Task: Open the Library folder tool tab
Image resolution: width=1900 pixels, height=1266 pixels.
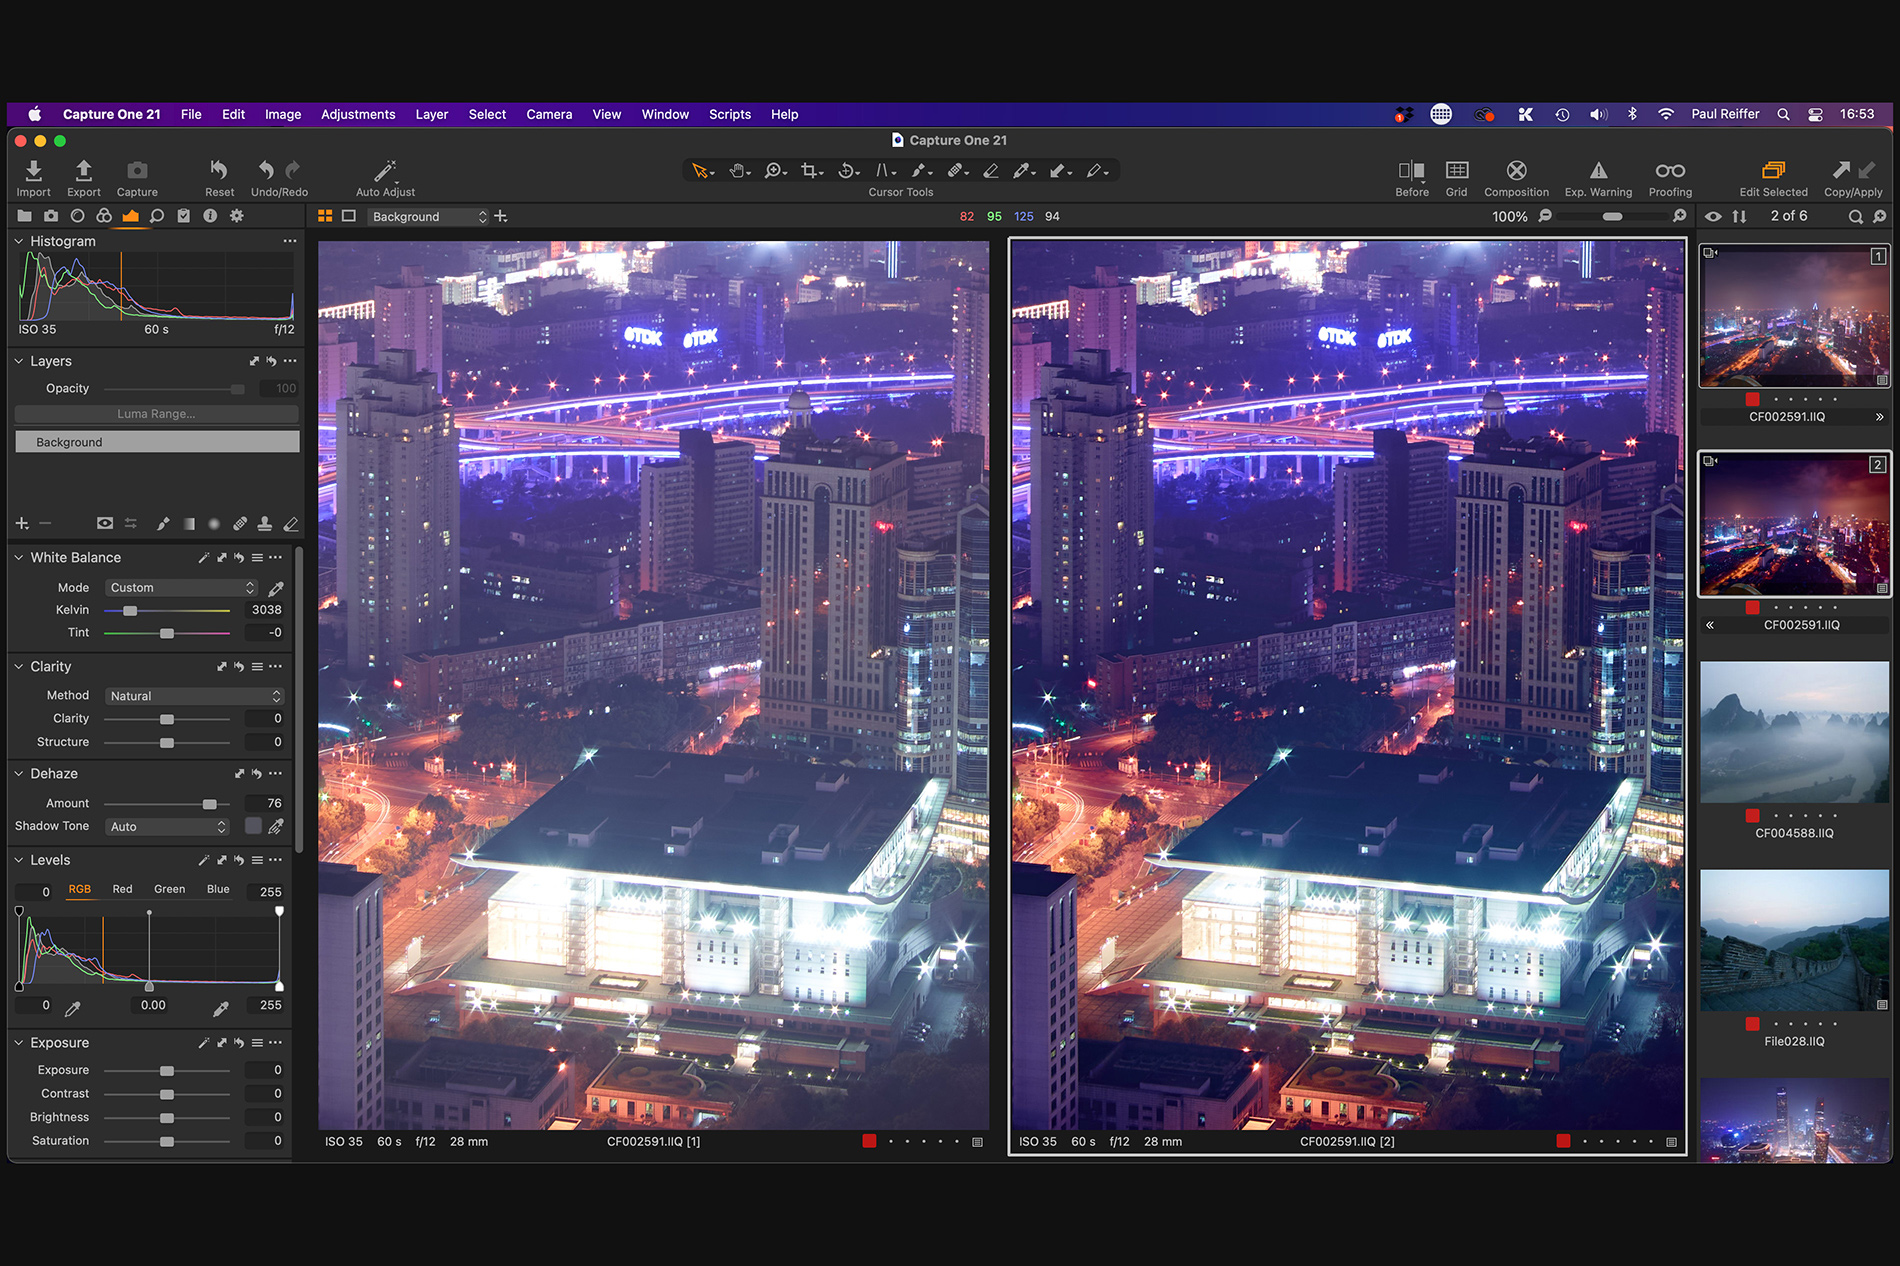Action: coord(24,216)
